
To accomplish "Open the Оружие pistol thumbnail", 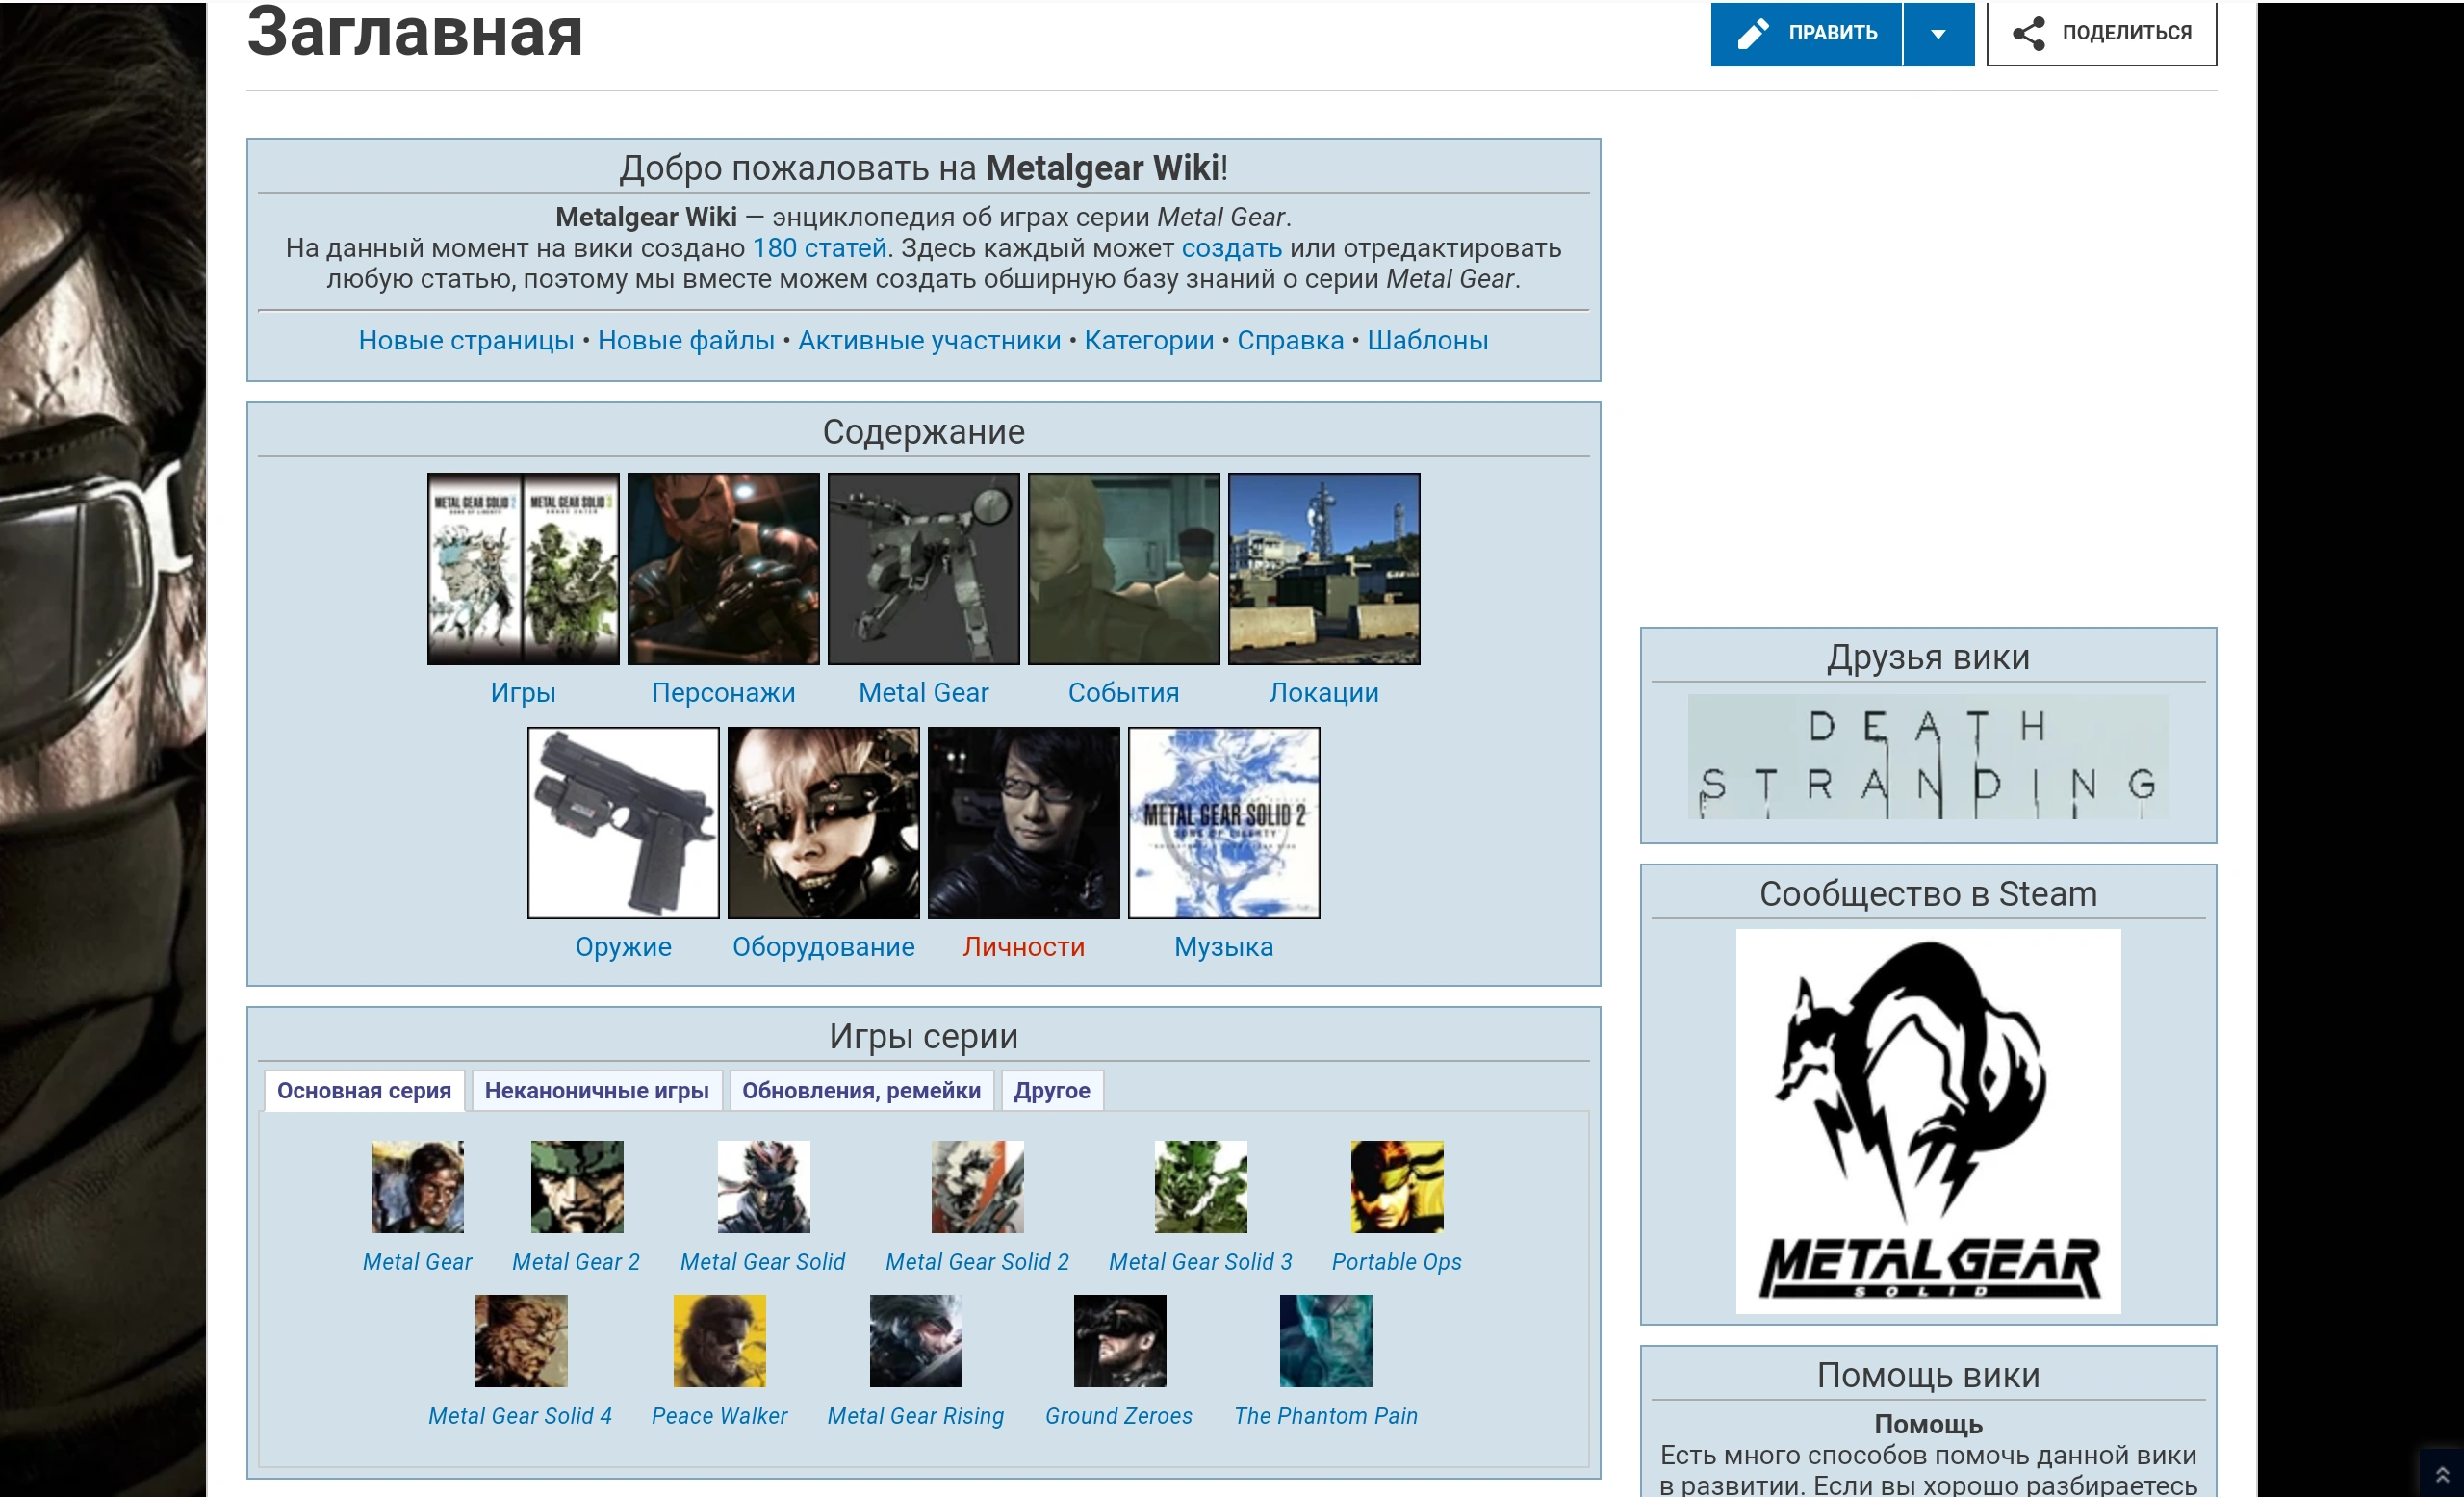I will pos(623,822).
